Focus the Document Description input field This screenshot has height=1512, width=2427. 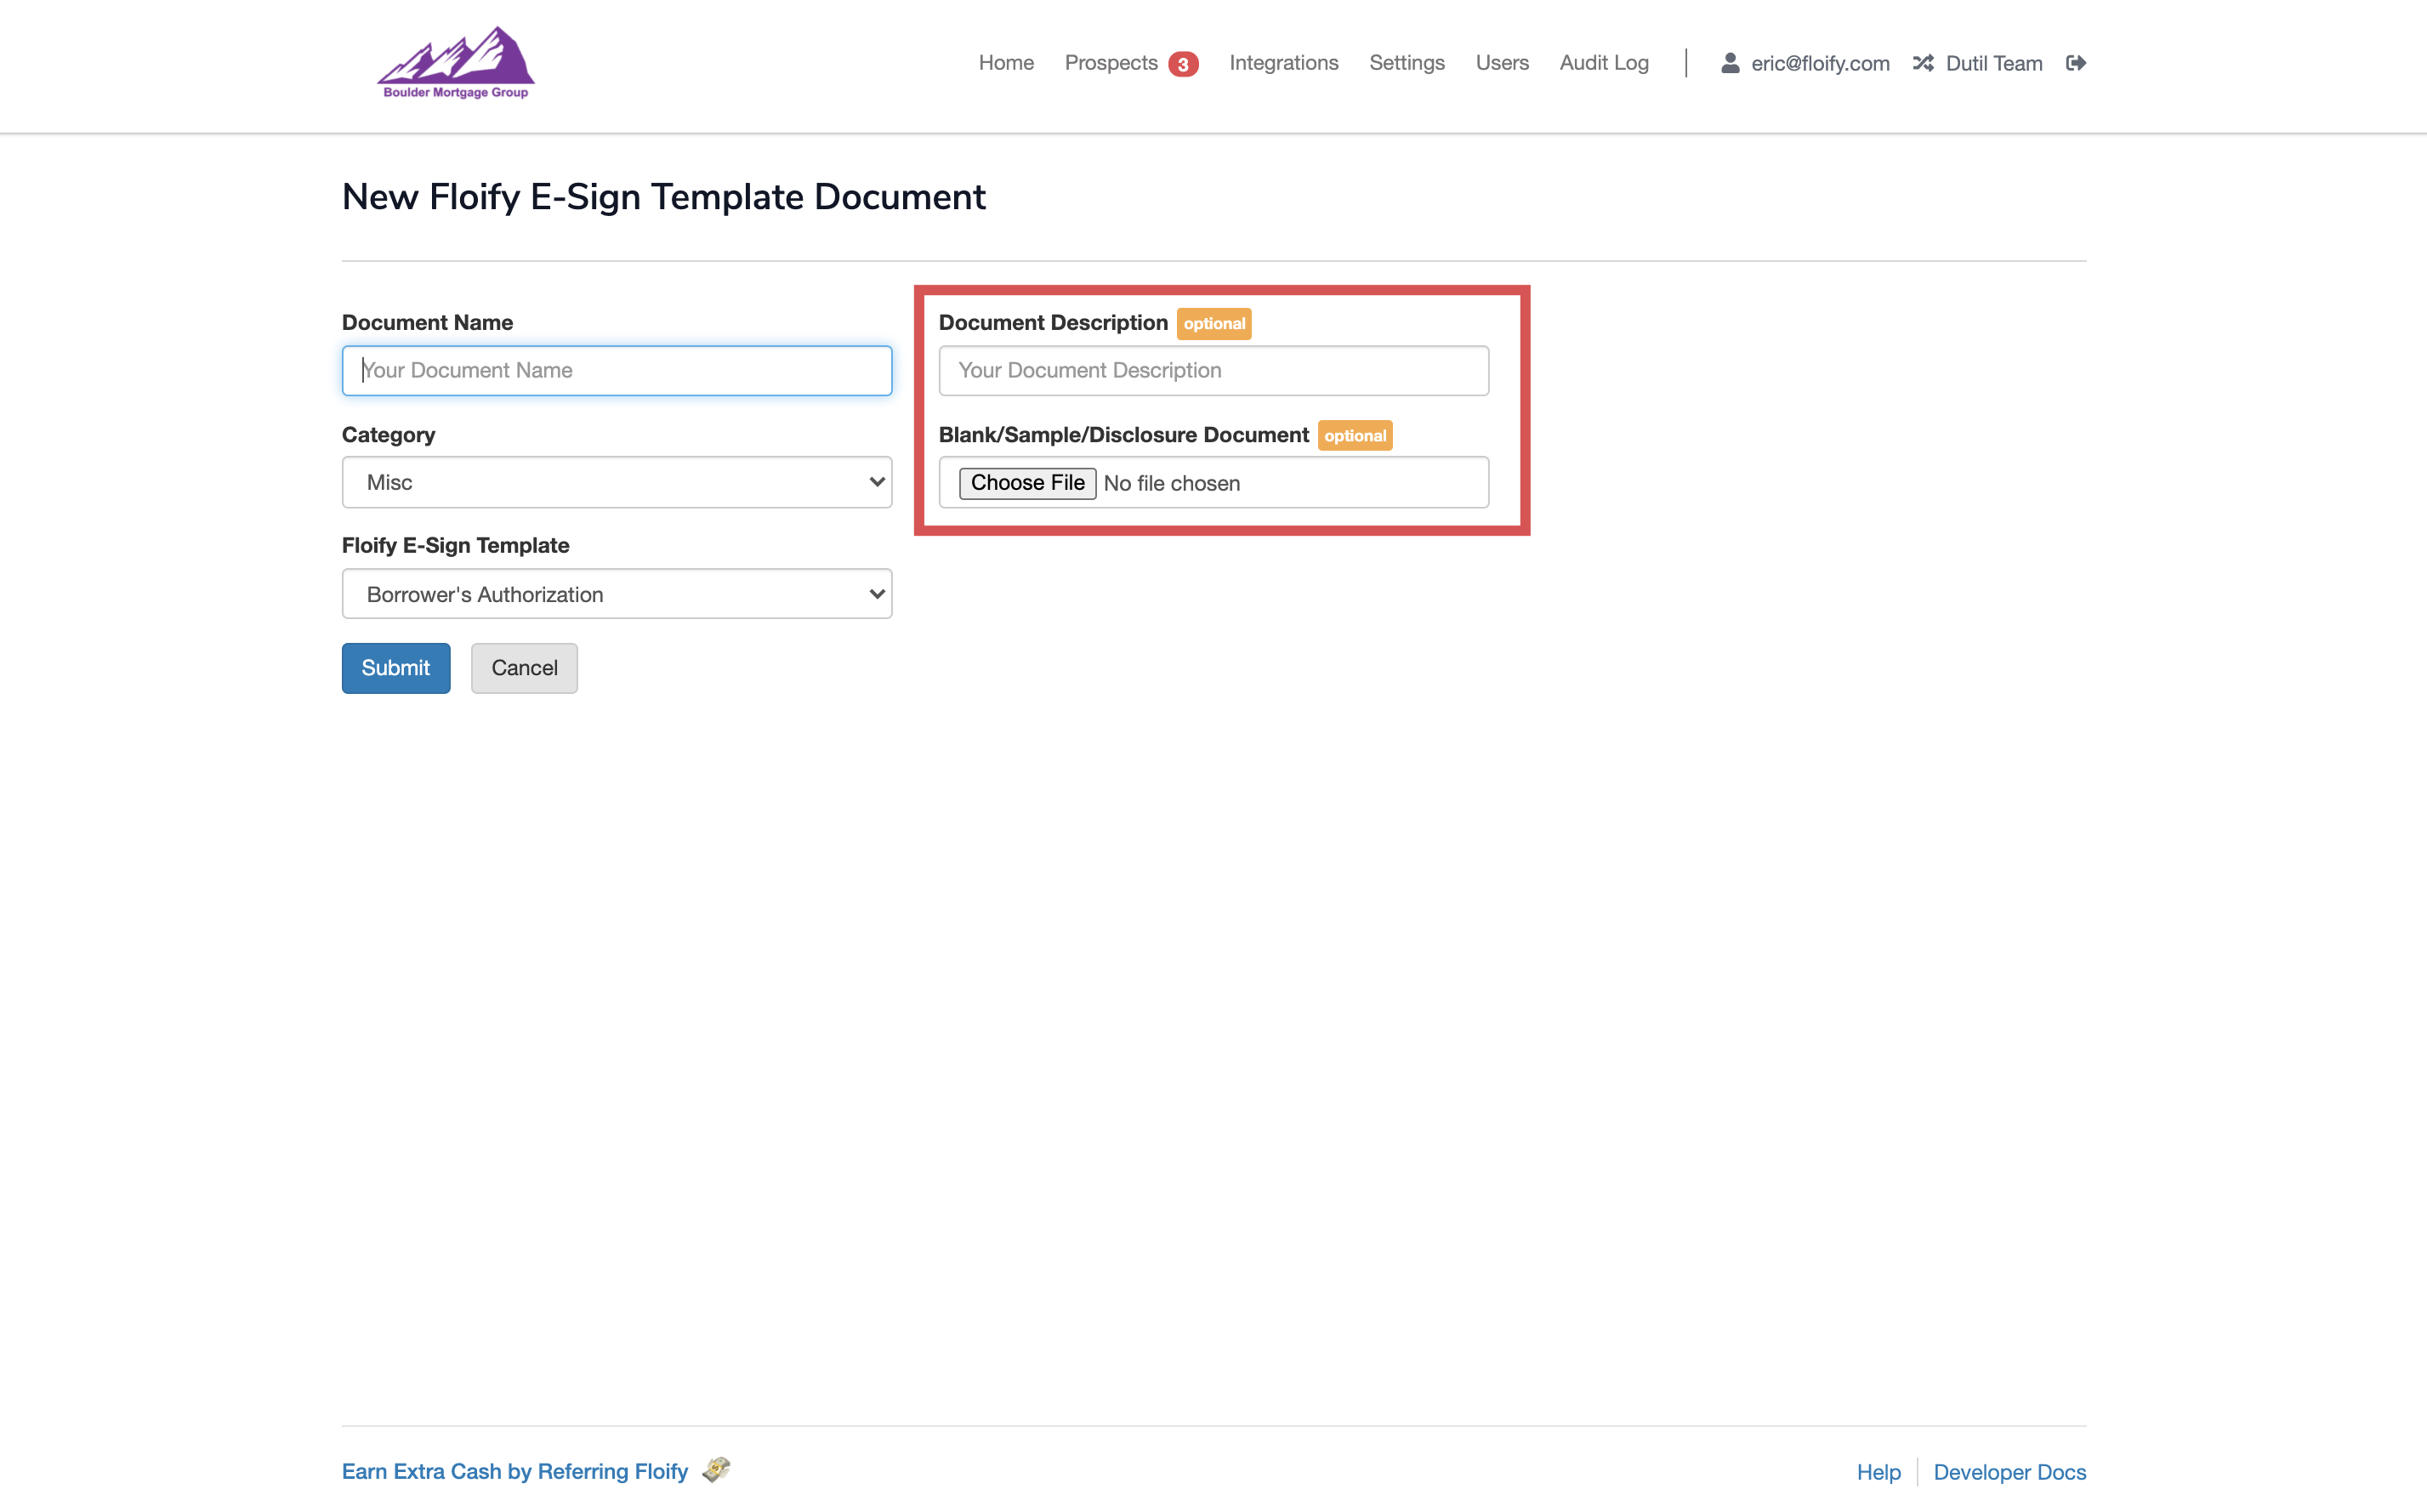coord(1214,371)
